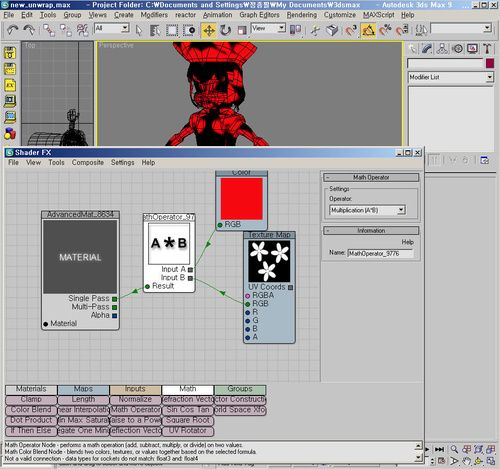This screenshot has width=500, height=469.
Task: Toggle the Spinner Snap icon
Action: coord(402,30)
